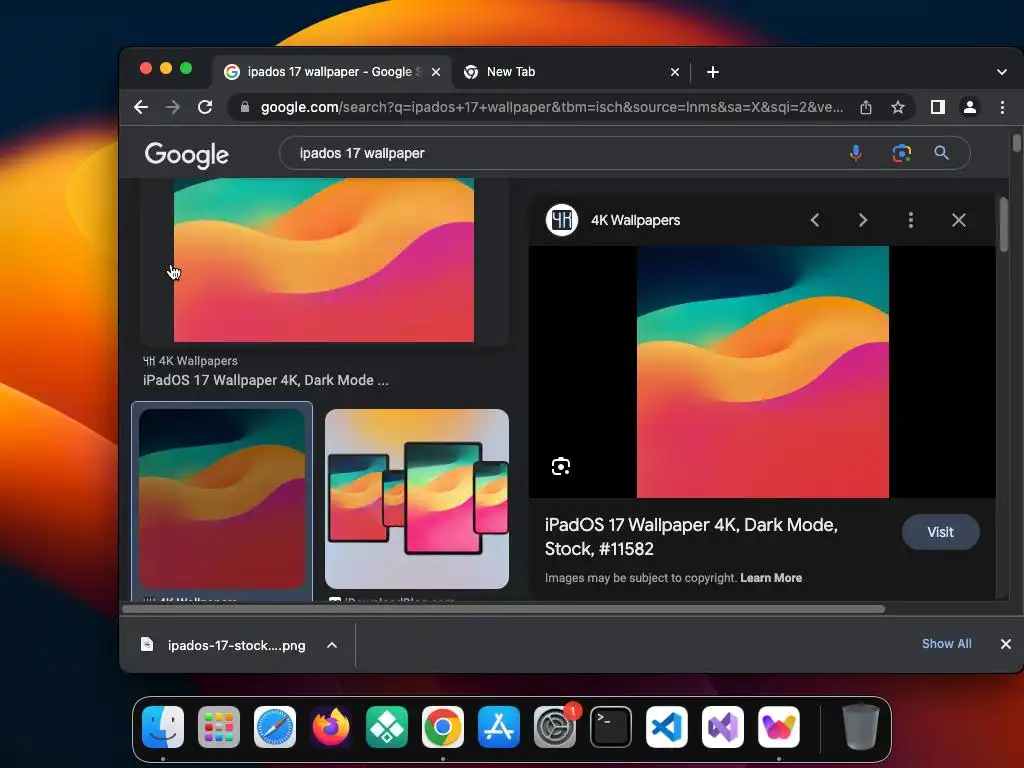Screen dimensions: 1024x768
Task: Open the Chrome three-dot menu
Action: coord(1002,107)
